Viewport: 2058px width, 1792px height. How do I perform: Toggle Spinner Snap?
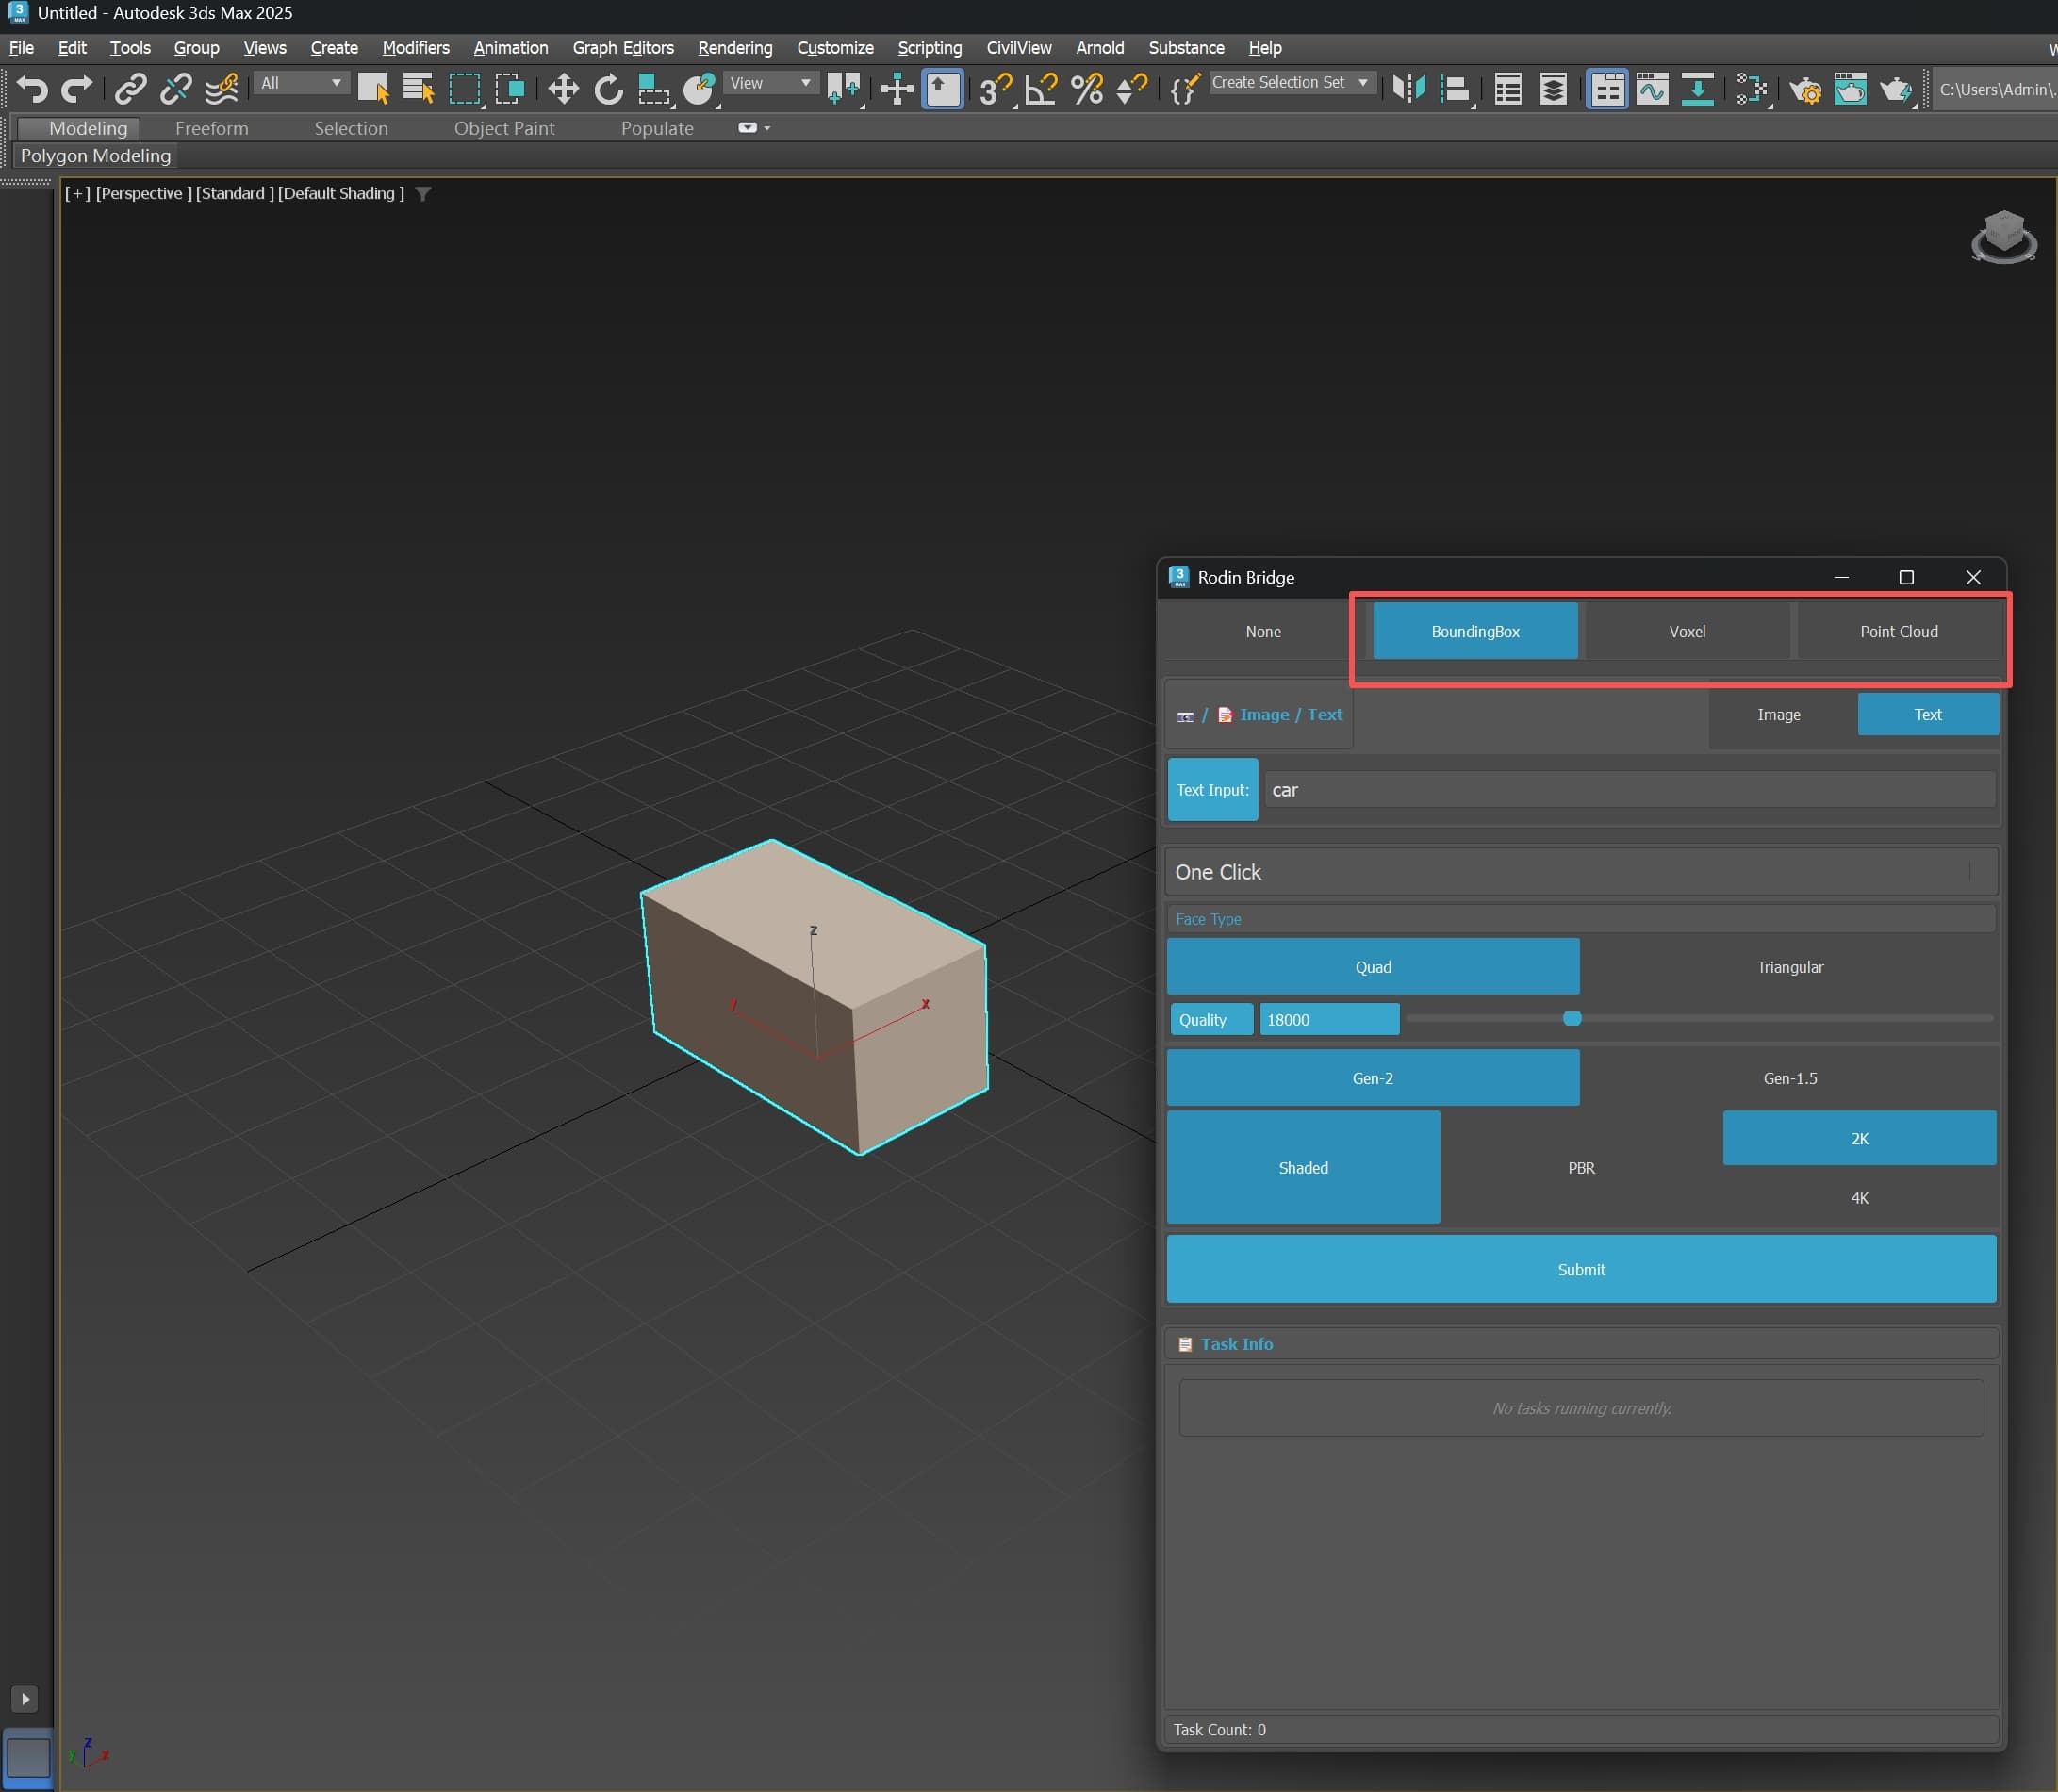[1132, 89]
